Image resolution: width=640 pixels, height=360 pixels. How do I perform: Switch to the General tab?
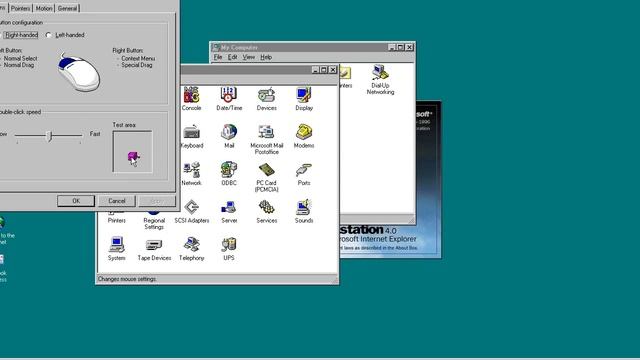click(67, 8)
